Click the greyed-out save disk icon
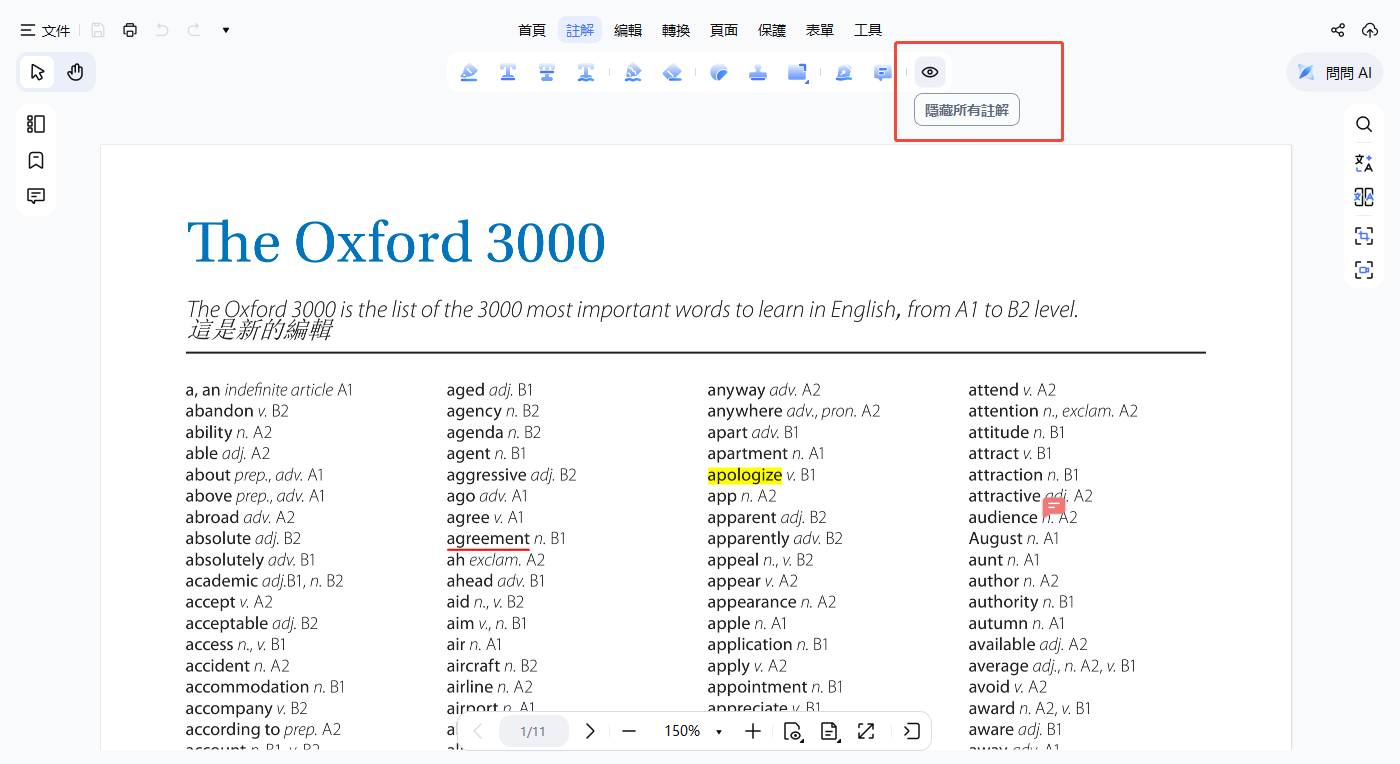Image resolution: width=1400 pixels, height=764 pixels. pos(98,30)
